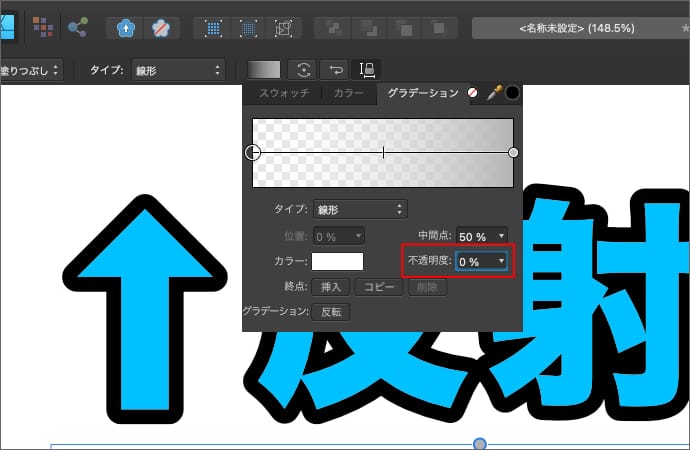This screenshot has height=450, width=690.
Task: Click the 挿入 button
Action: pyautogui.click(x=330, y=287)
